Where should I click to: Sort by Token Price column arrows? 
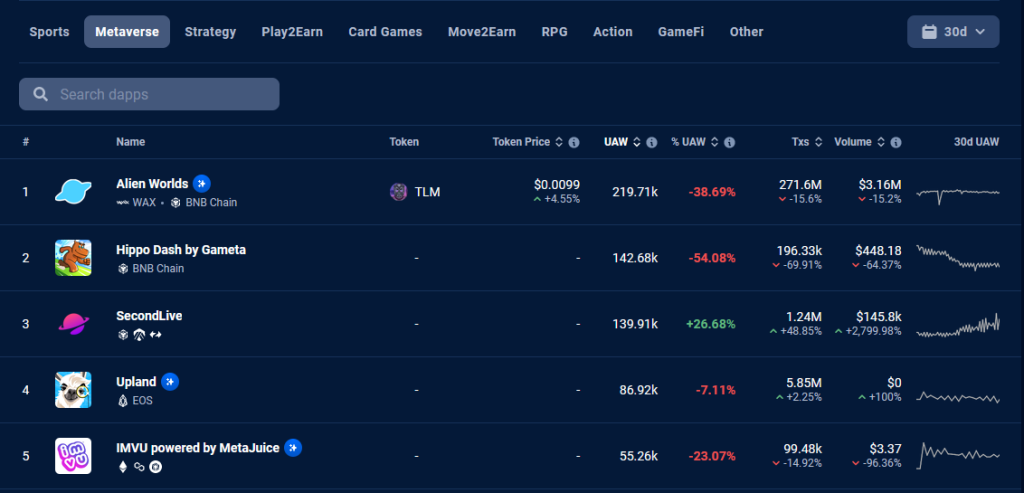(x=558, y=142)
